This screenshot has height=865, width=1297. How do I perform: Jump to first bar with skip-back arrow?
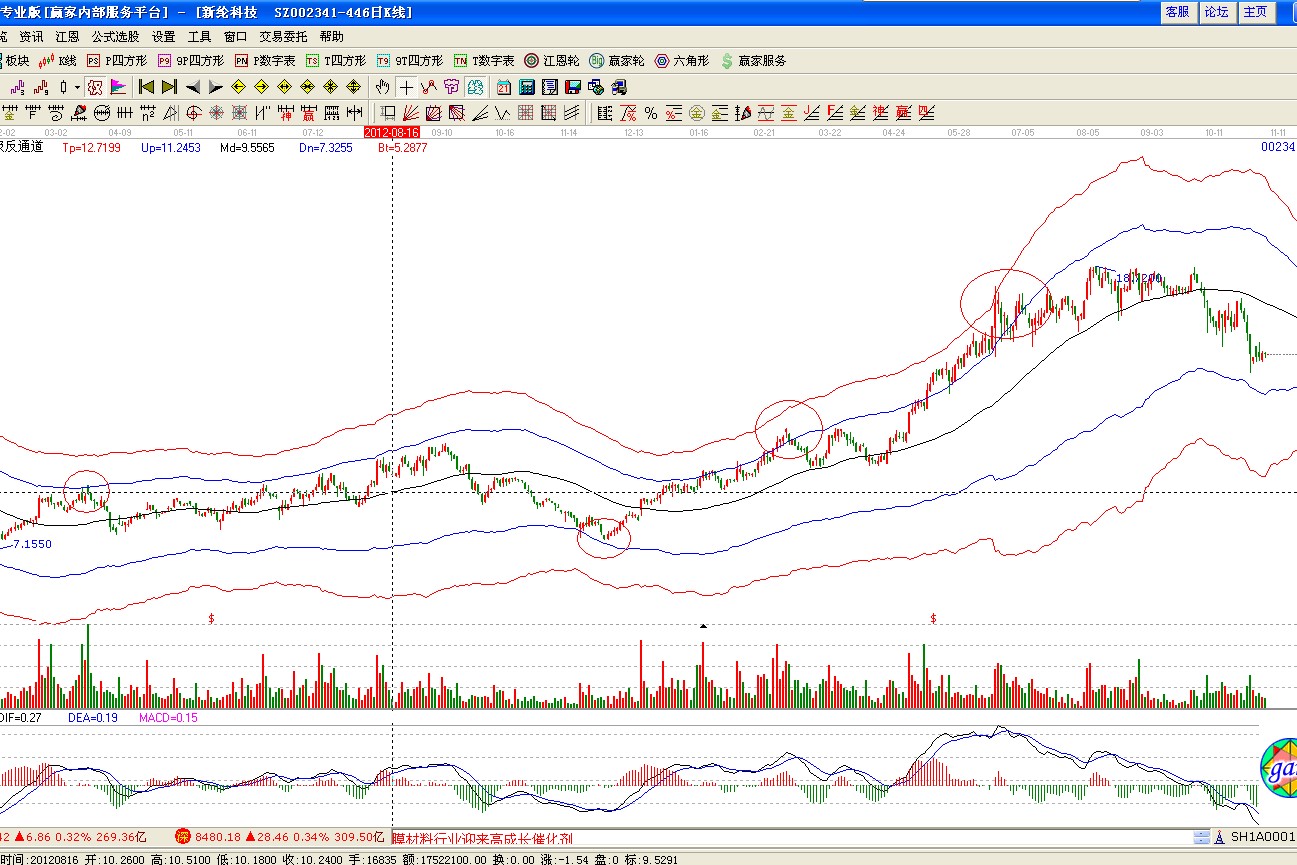(146, 87)
